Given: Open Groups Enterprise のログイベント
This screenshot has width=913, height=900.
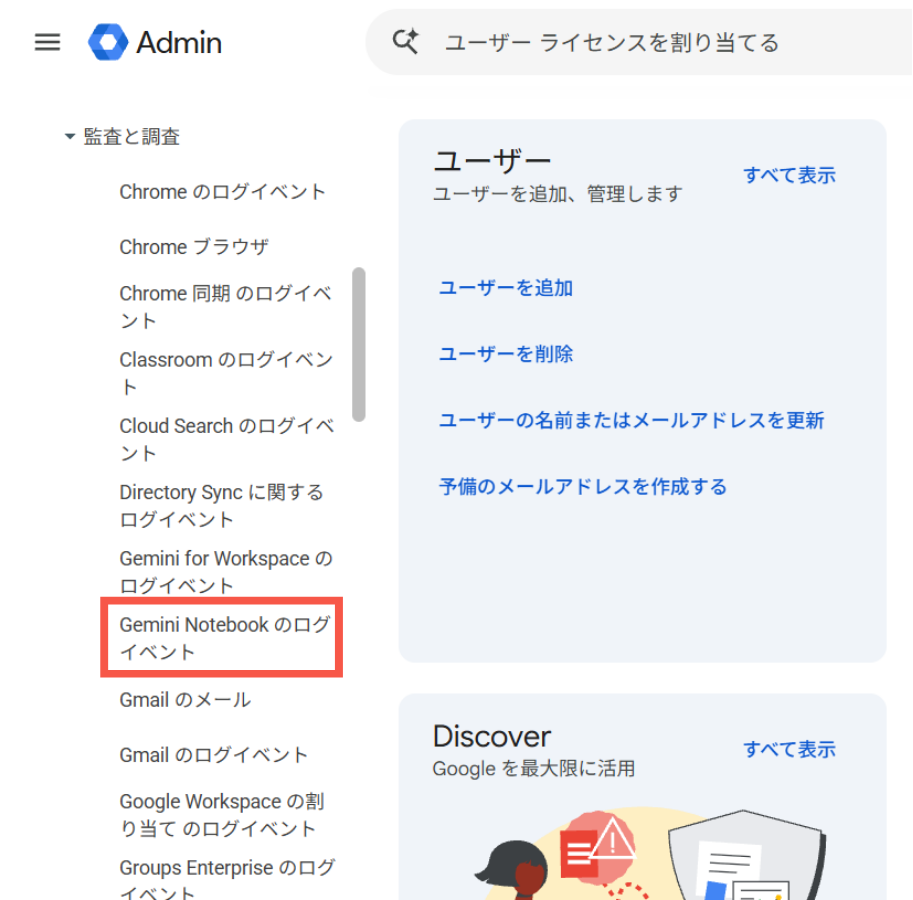Looking at the screenshot, I should coord(227,881).
